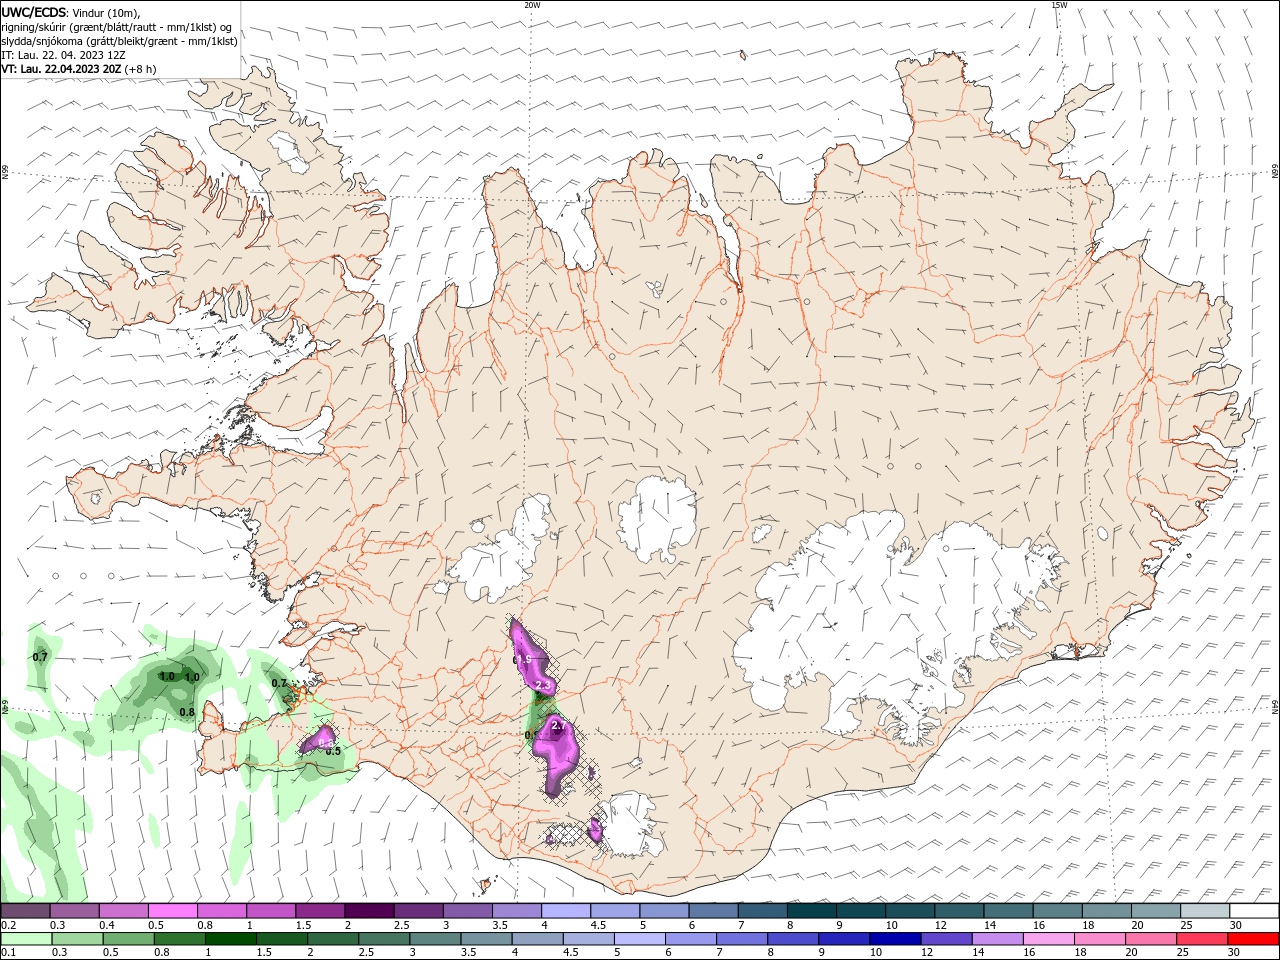The width and height of the screenshot is (1280, 960).
Task: Click the lavender 4–4.5 snow legend swatch
Action: (565, 911)
